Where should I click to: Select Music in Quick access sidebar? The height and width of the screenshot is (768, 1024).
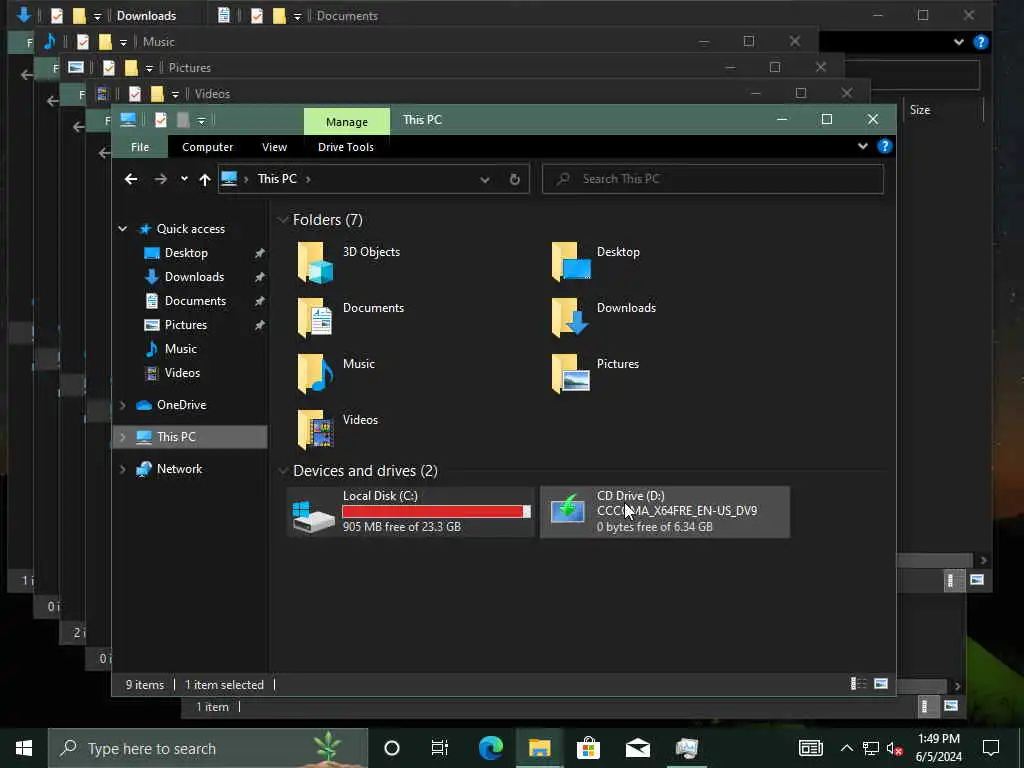(180, 349)
